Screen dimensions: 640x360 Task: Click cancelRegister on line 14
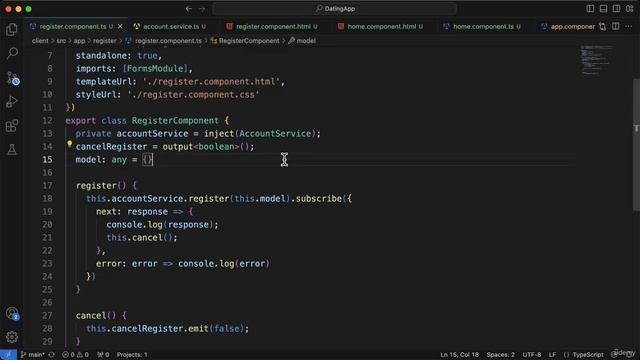[x=111, y=147]
